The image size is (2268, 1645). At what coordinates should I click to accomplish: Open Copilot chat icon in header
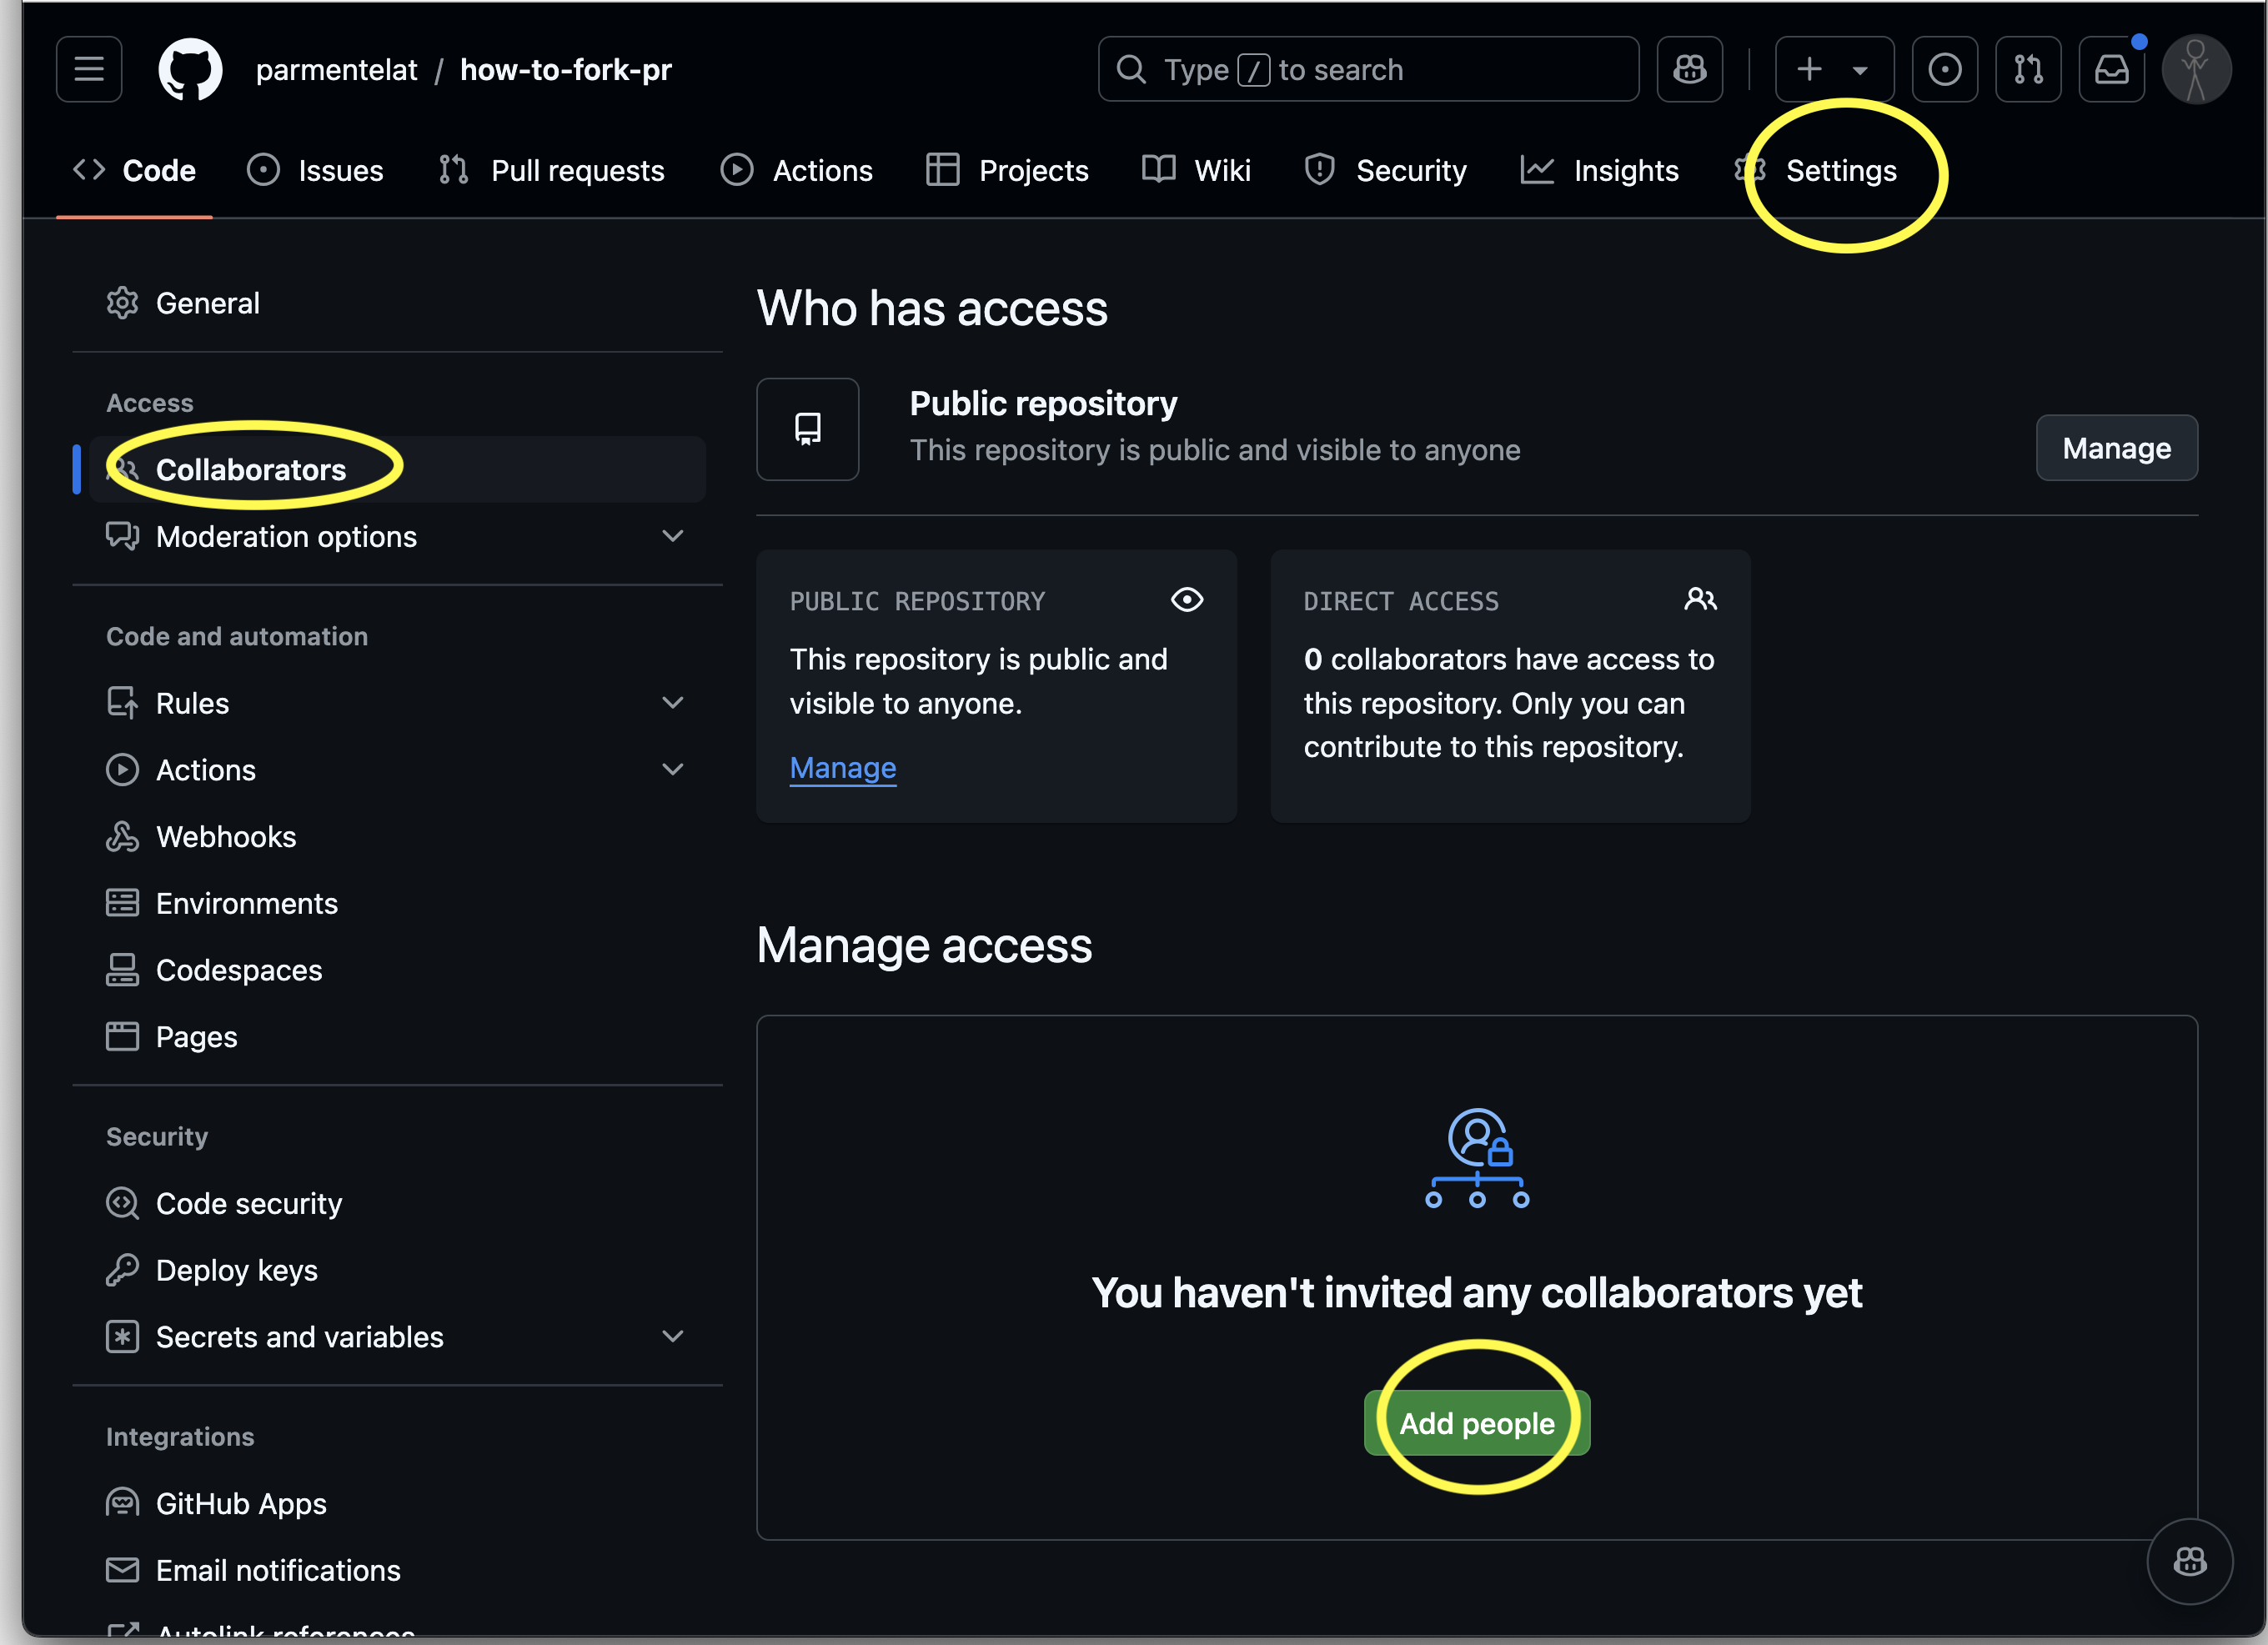coord(1689,69)
